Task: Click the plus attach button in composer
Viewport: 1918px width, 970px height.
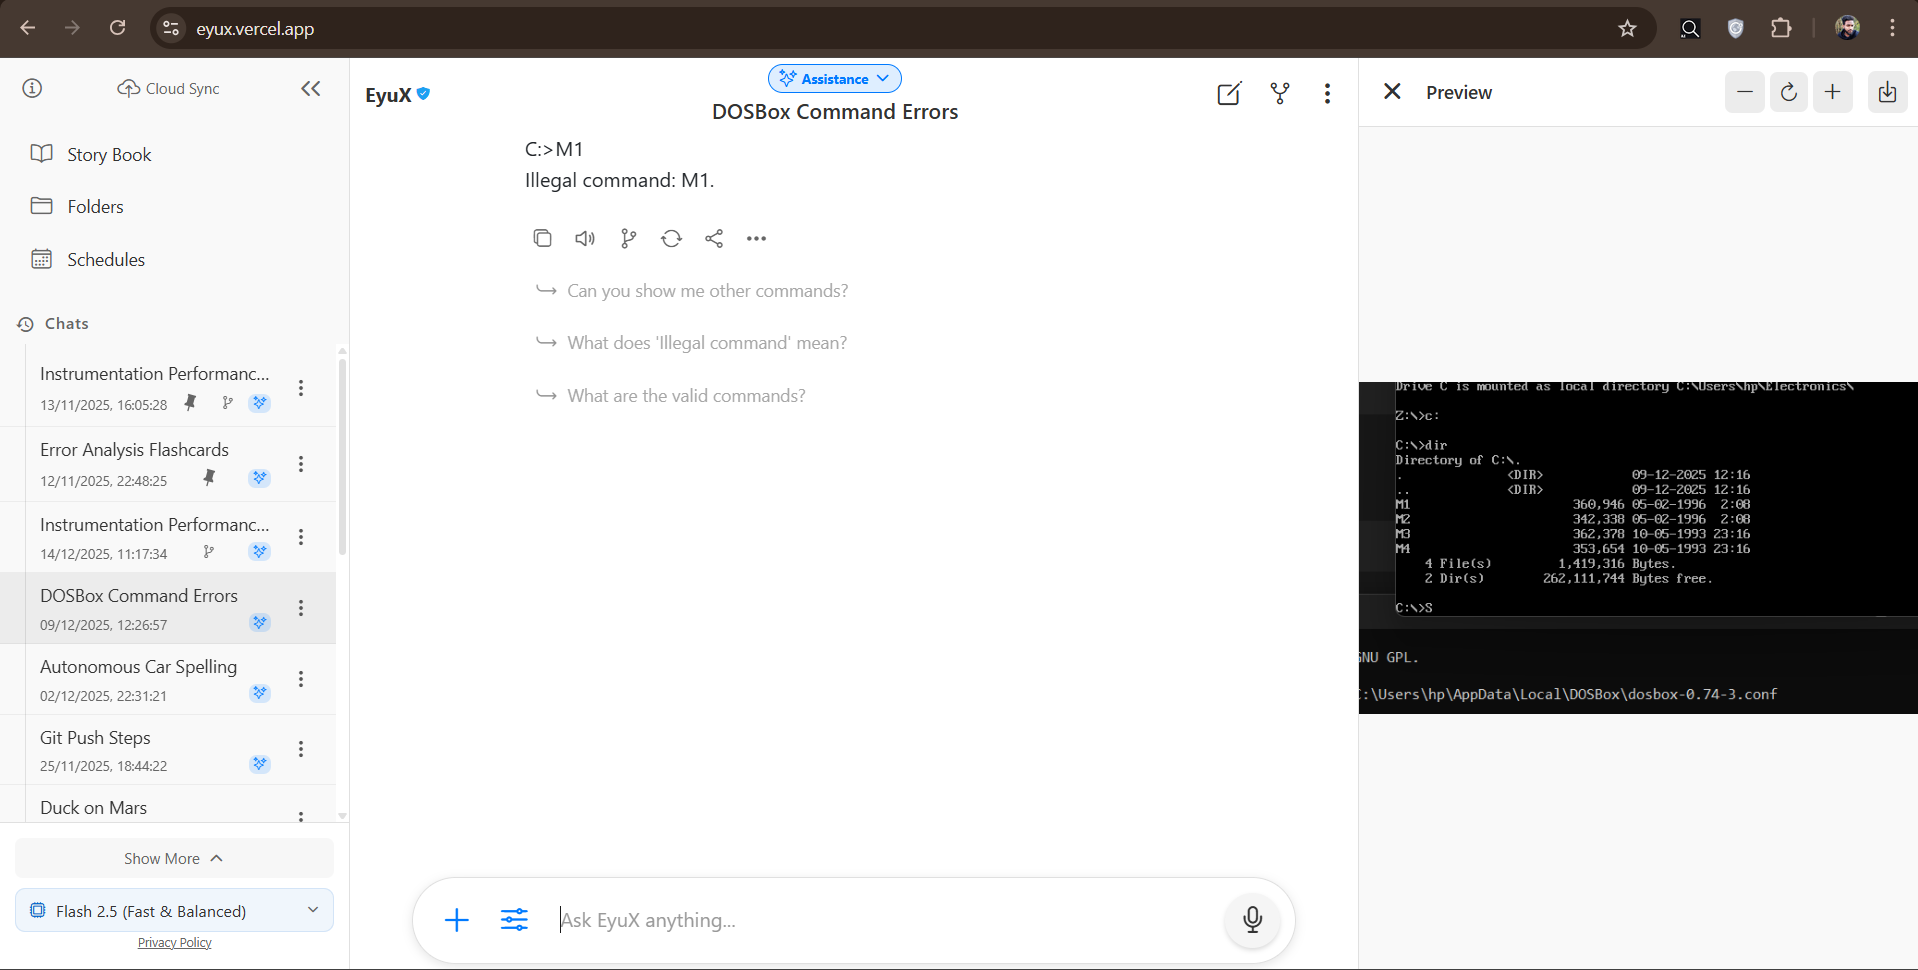Action: (x=456, y=920)
